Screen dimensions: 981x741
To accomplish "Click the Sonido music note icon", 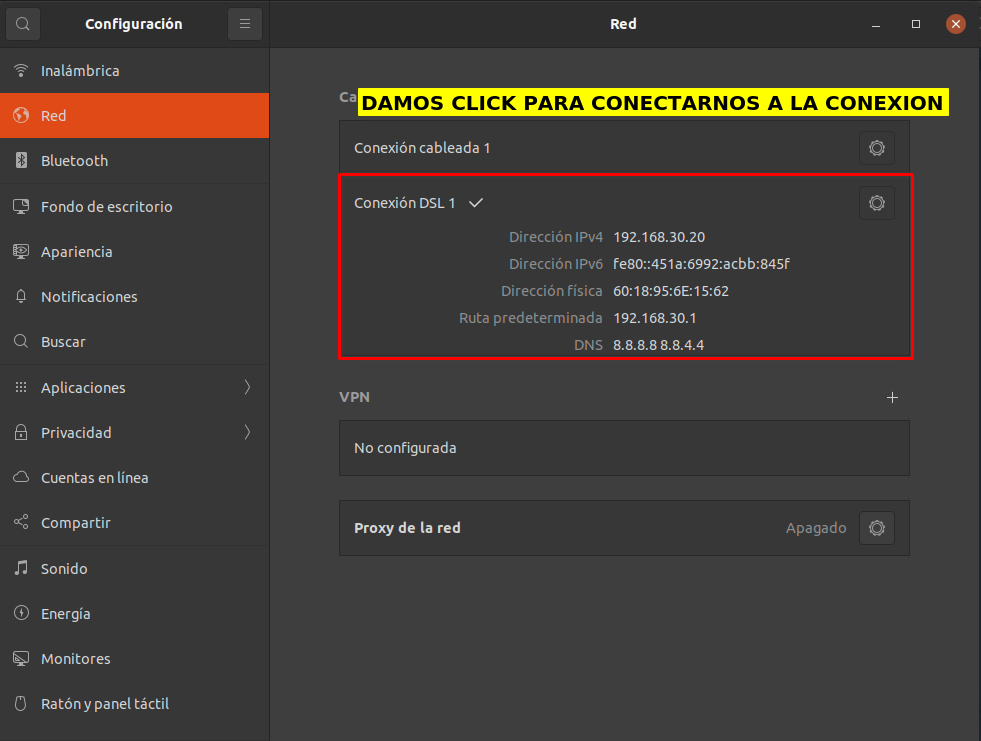I will point(21,568).
